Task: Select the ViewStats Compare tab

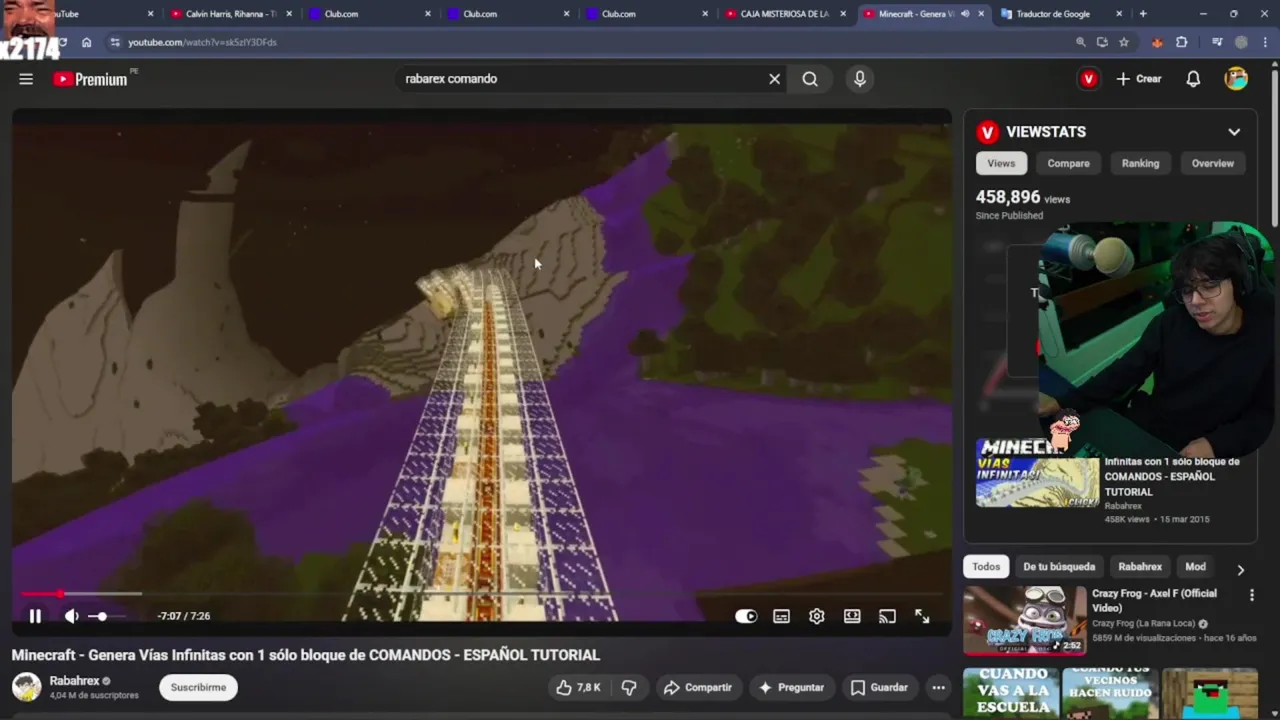Action: coord(1068,163)
